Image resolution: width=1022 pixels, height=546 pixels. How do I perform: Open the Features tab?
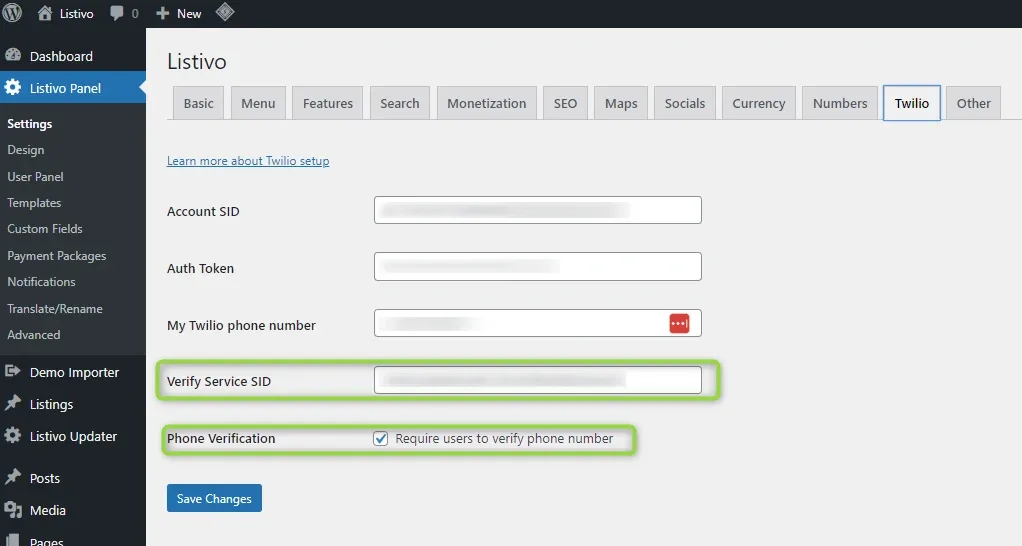click(327, 103)
